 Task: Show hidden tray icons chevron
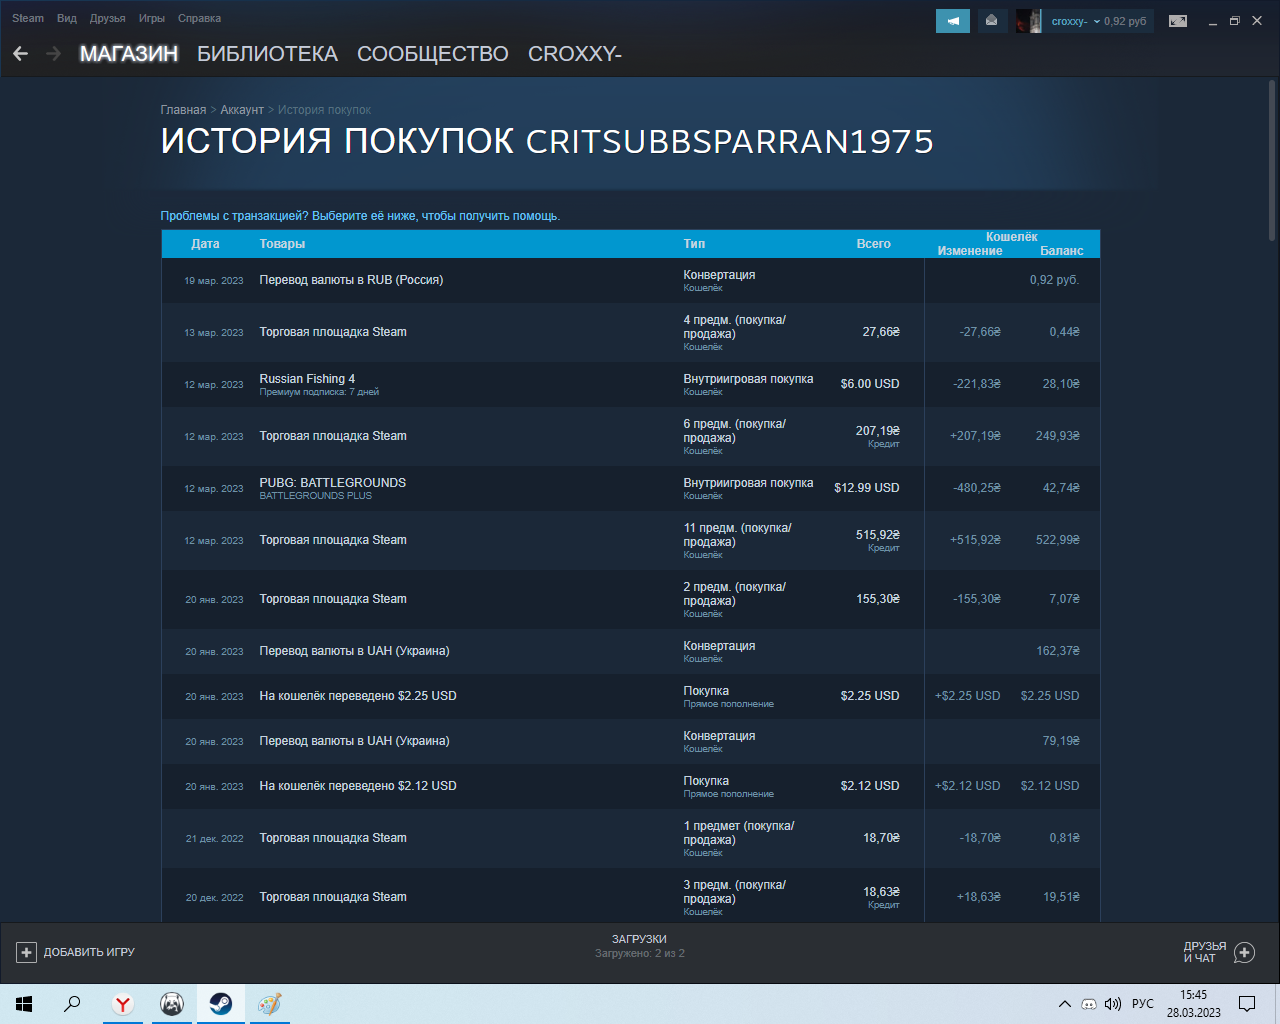coord(1064,1004)
